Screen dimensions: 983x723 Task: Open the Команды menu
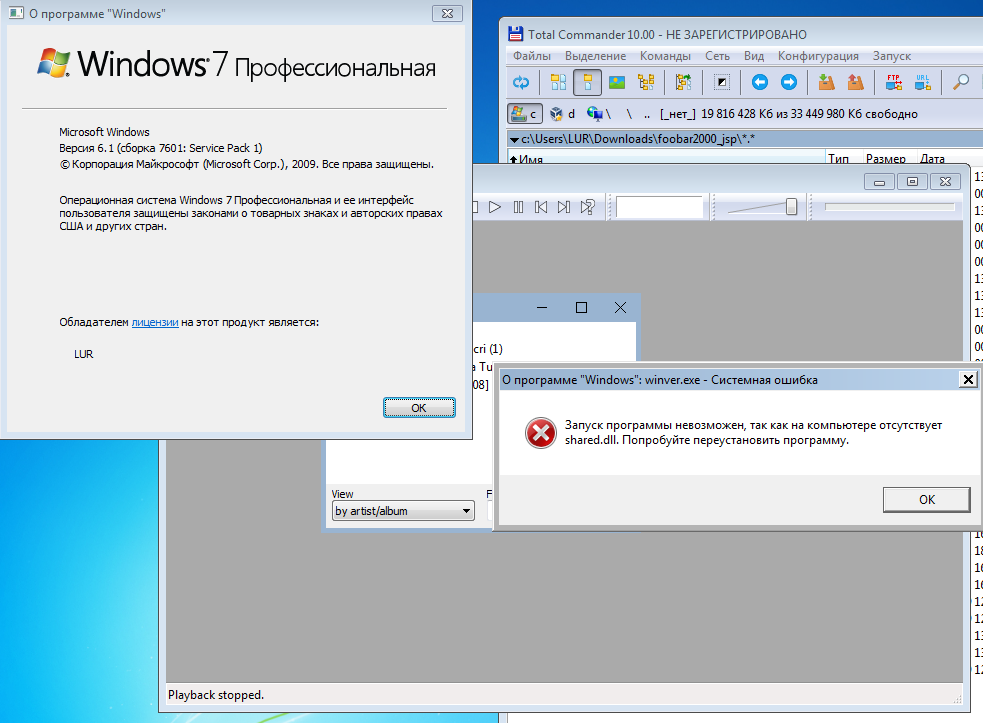click(x=665, y=56)
